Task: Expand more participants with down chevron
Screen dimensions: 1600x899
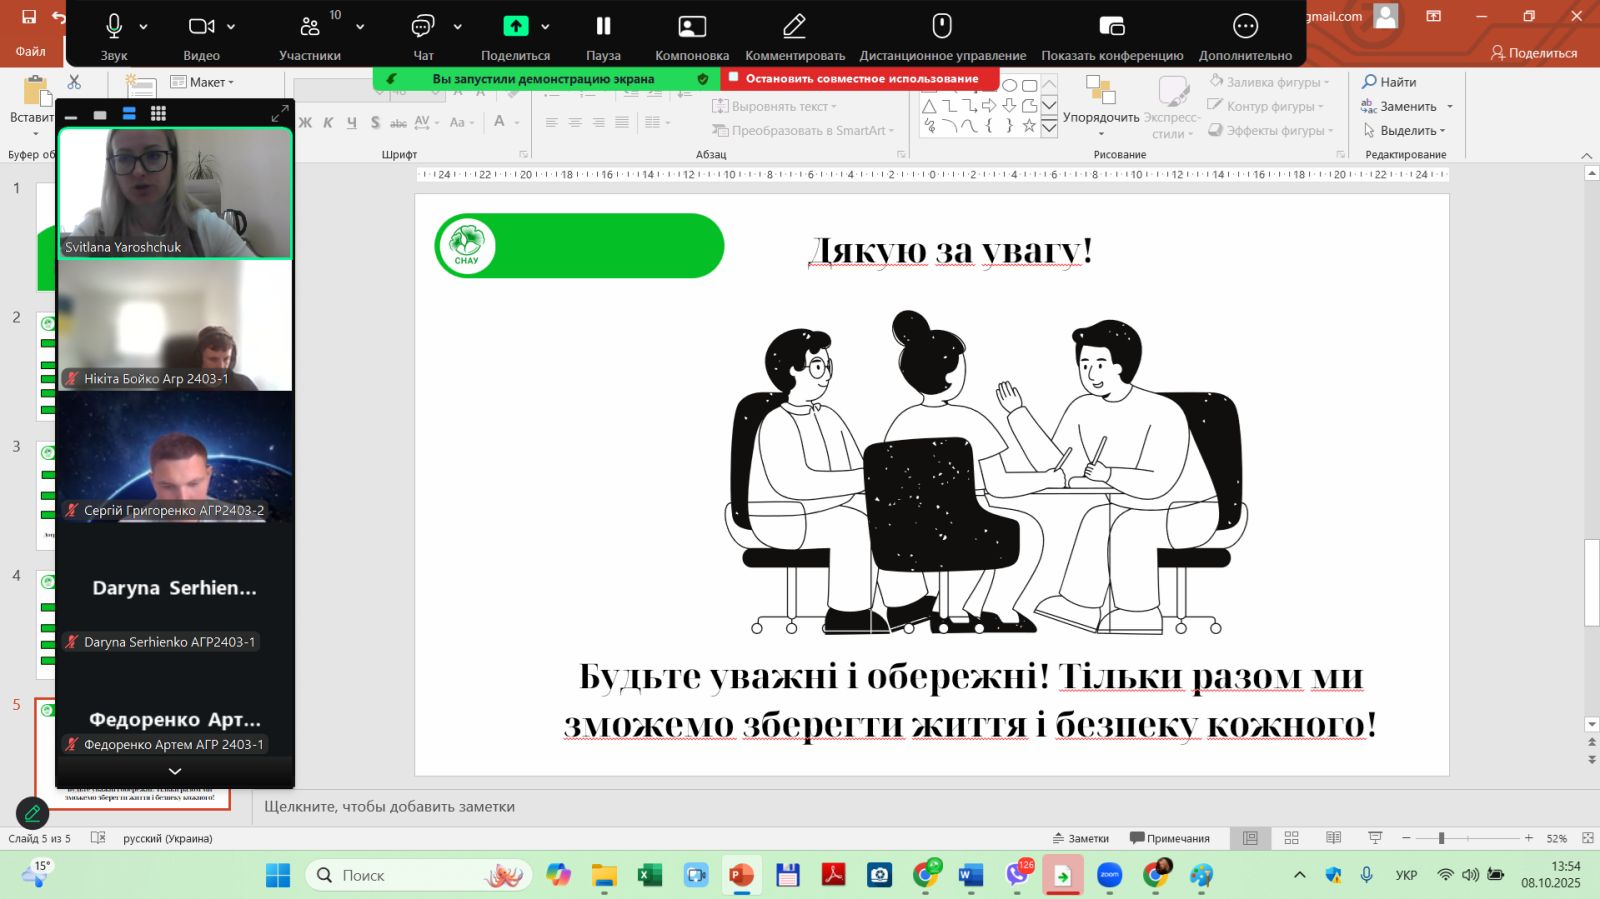Action: (x=175, y=771)
